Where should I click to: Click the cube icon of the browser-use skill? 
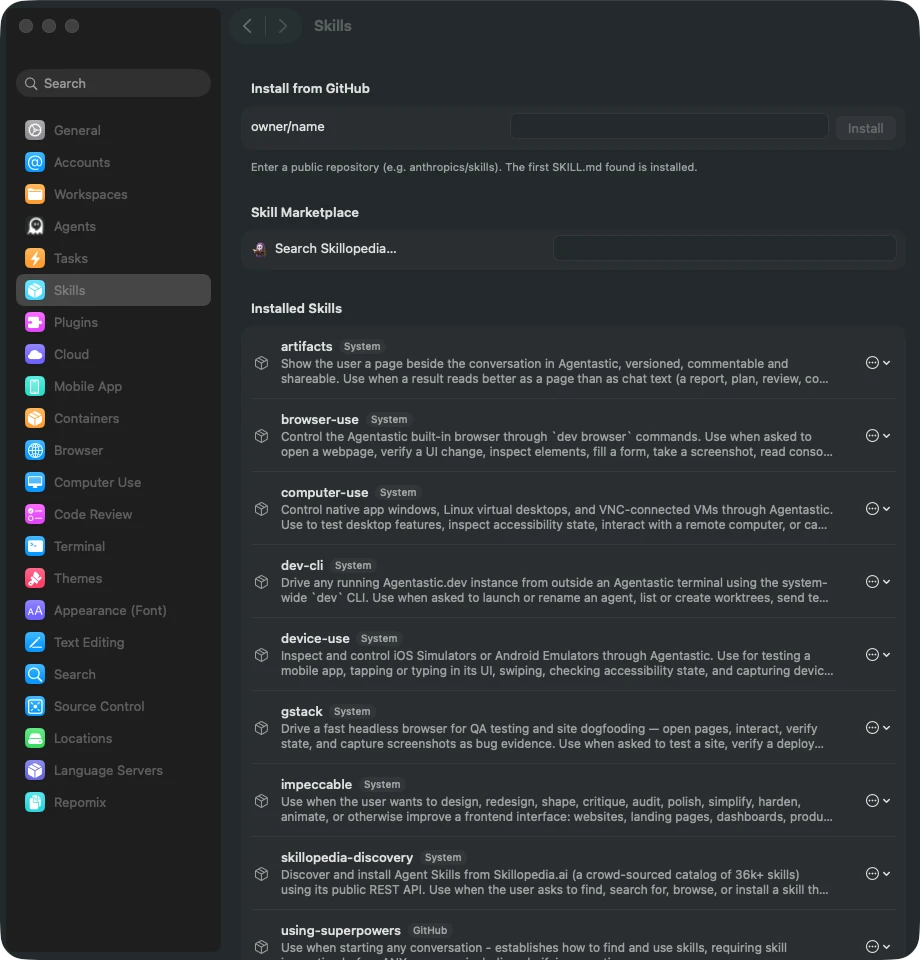[x=261, y=436]
